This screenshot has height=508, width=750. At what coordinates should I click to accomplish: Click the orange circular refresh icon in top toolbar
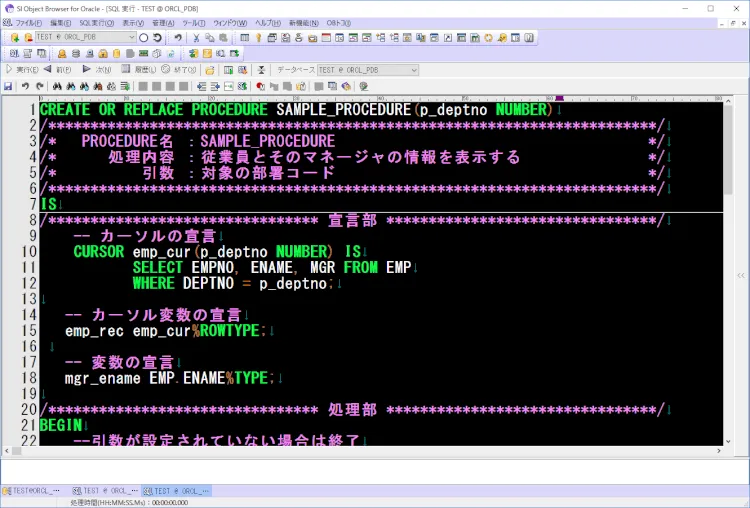pos(488,38)
